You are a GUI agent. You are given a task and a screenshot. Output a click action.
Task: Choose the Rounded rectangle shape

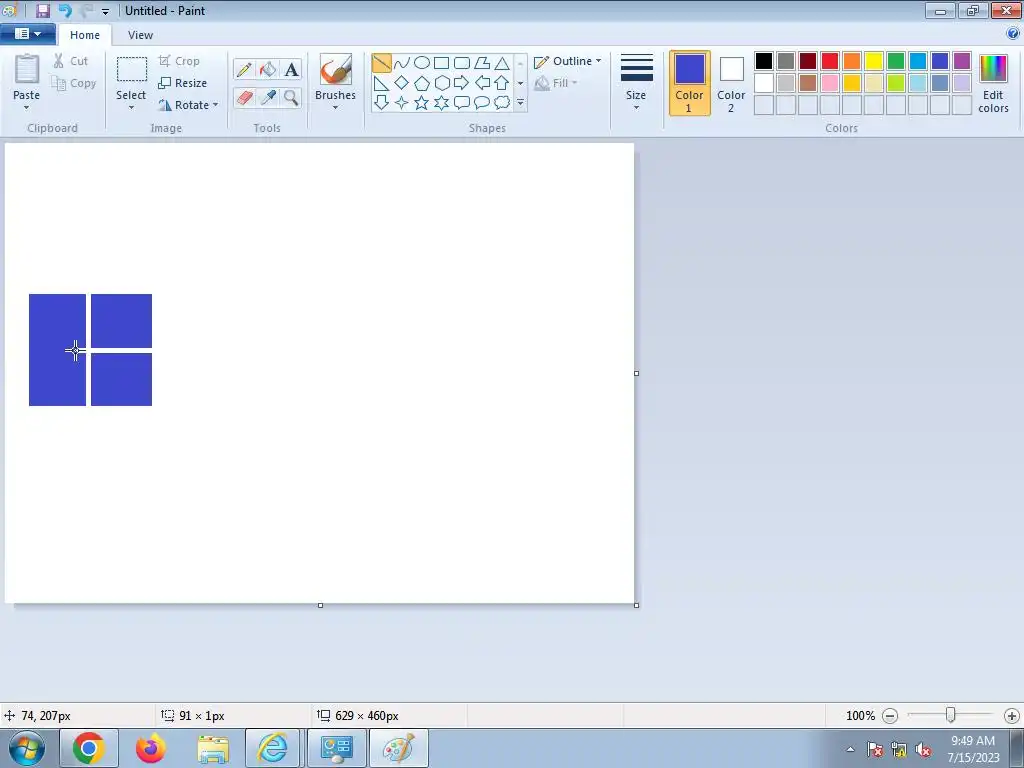(x=462, y=63)
